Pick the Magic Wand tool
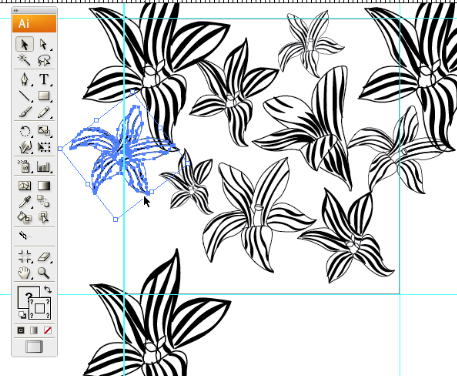The width and height of the screenshot is (457, 376). tap(24, 60)
